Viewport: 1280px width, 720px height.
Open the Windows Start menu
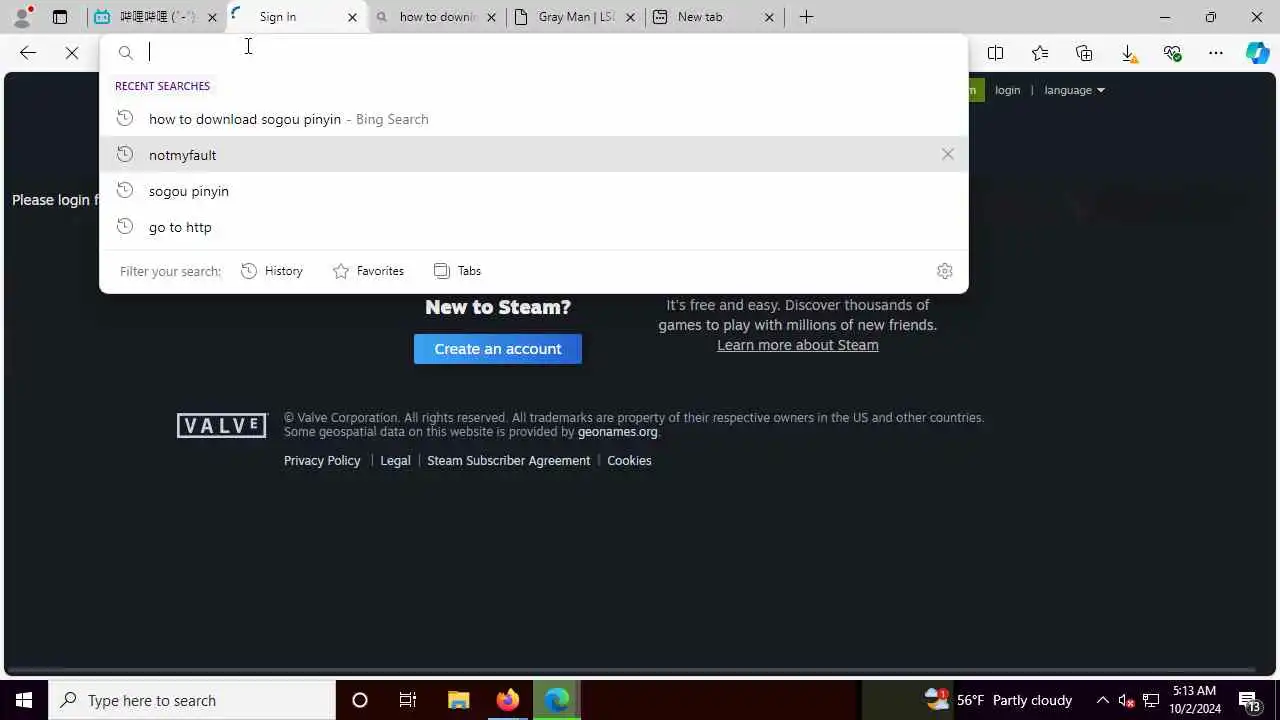coord(24,700)
